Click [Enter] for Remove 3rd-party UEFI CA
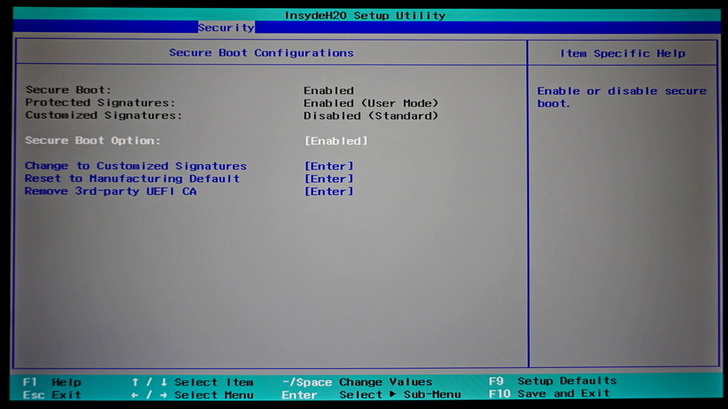 (328, 191)
